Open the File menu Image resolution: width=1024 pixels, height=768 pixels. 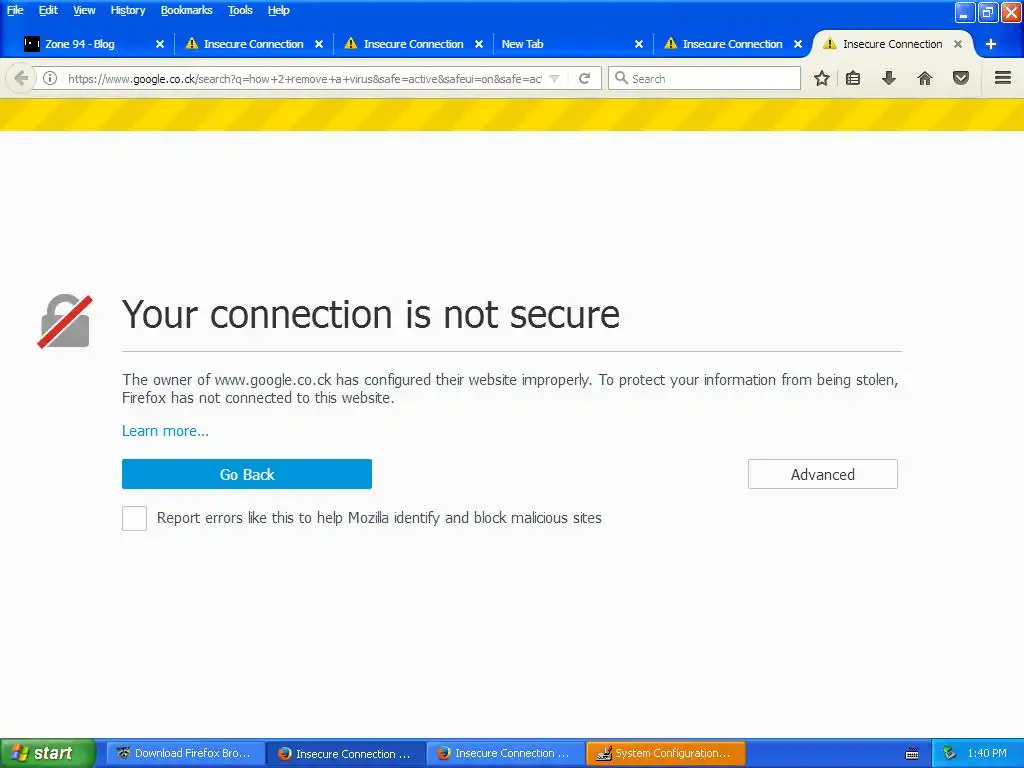[x=15, y=10]
